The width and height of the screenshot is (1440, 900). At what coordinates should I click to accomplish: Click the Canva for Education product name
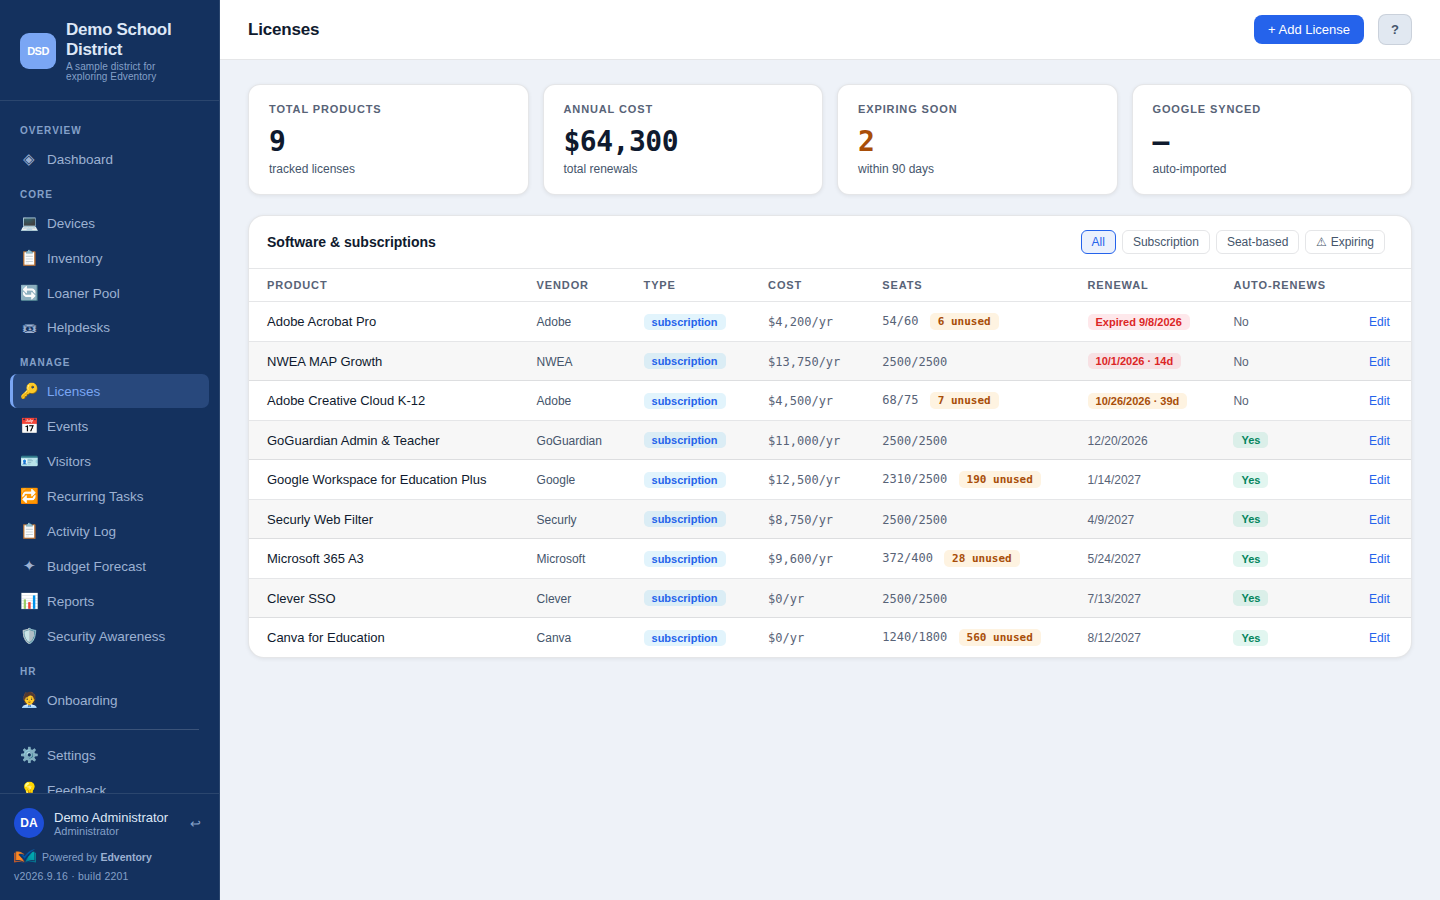326,638
